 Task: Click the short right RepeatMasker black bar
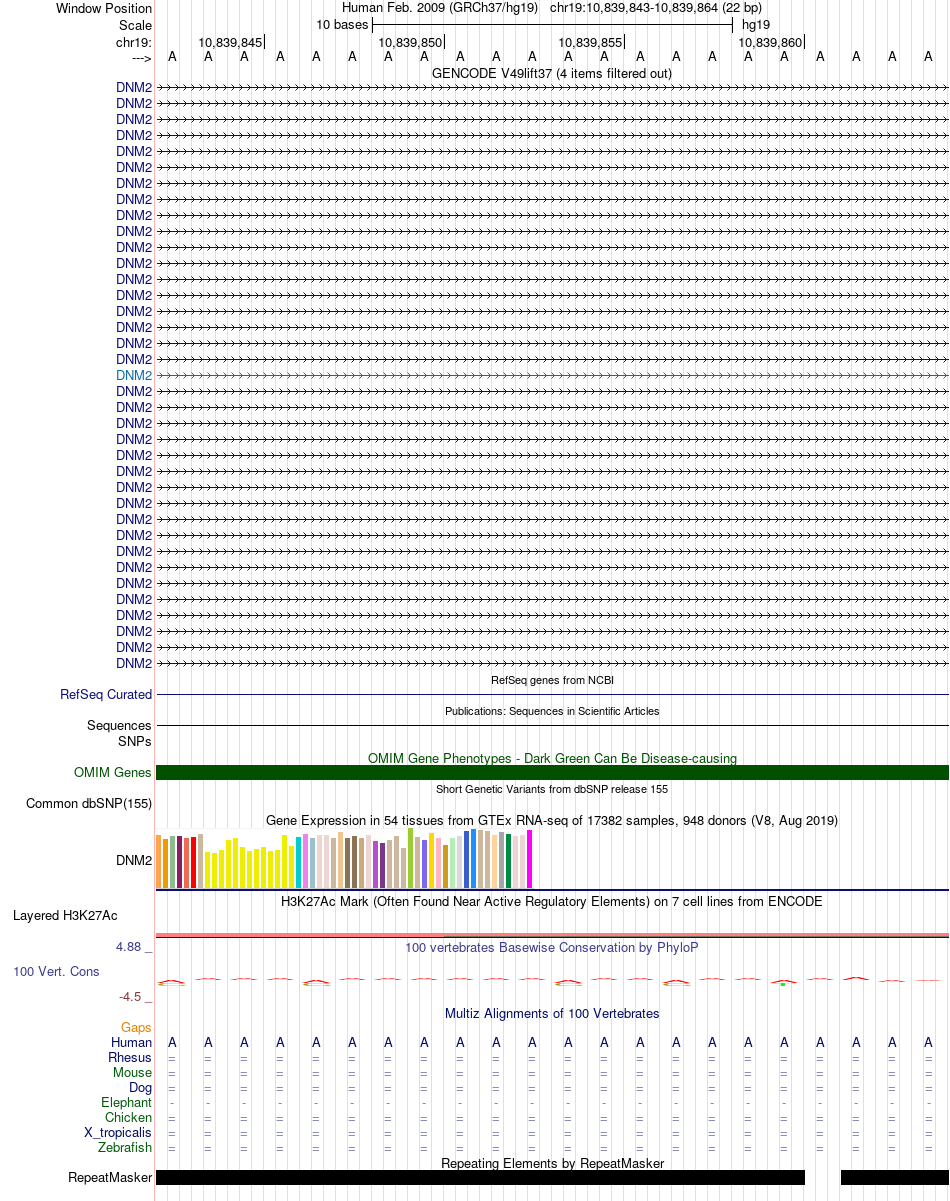[x=895, y=1177]
